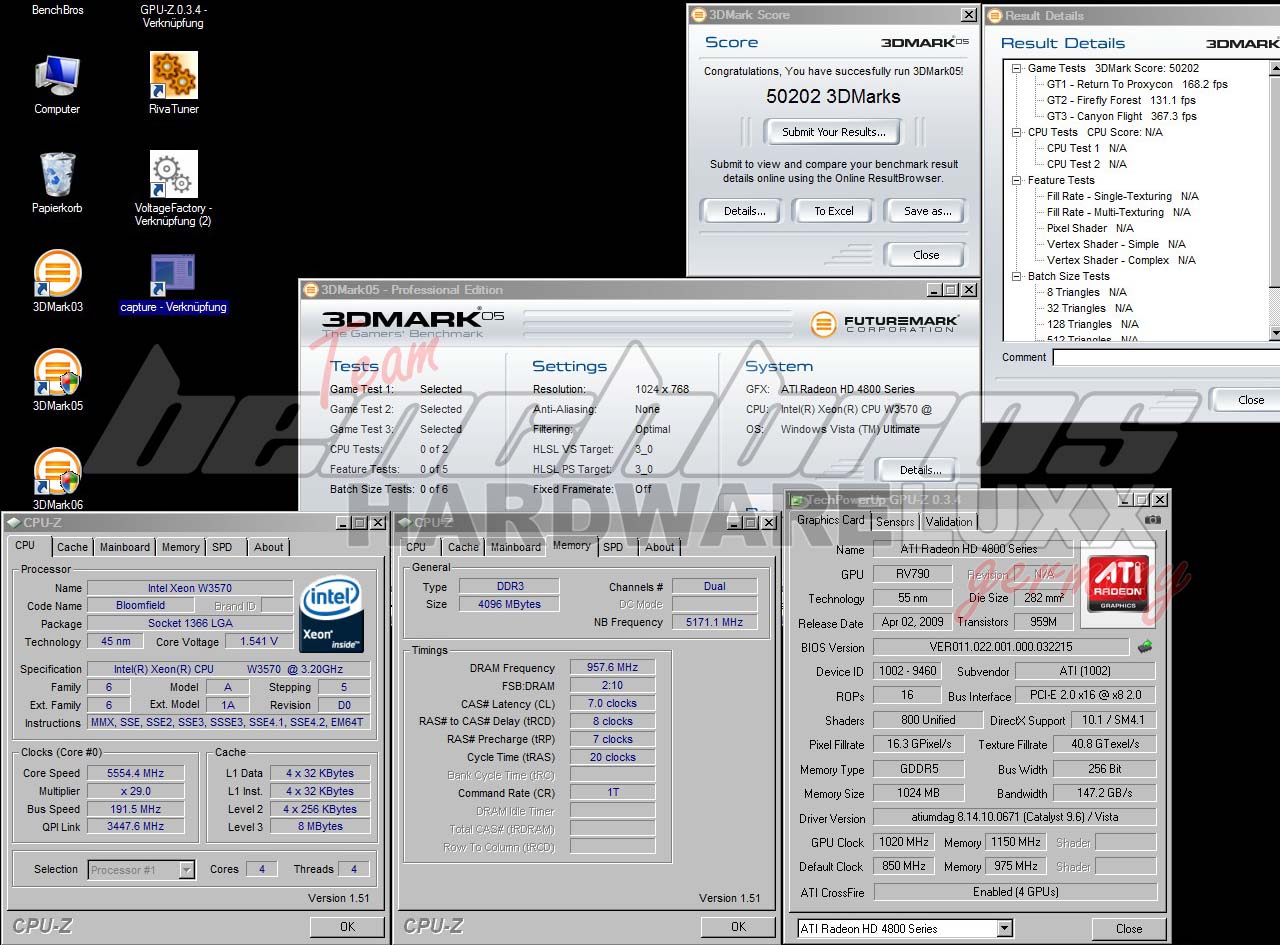Switch to the Sensors tab in GPU-Z
1280x945 pixels.
tap(895, 522)
